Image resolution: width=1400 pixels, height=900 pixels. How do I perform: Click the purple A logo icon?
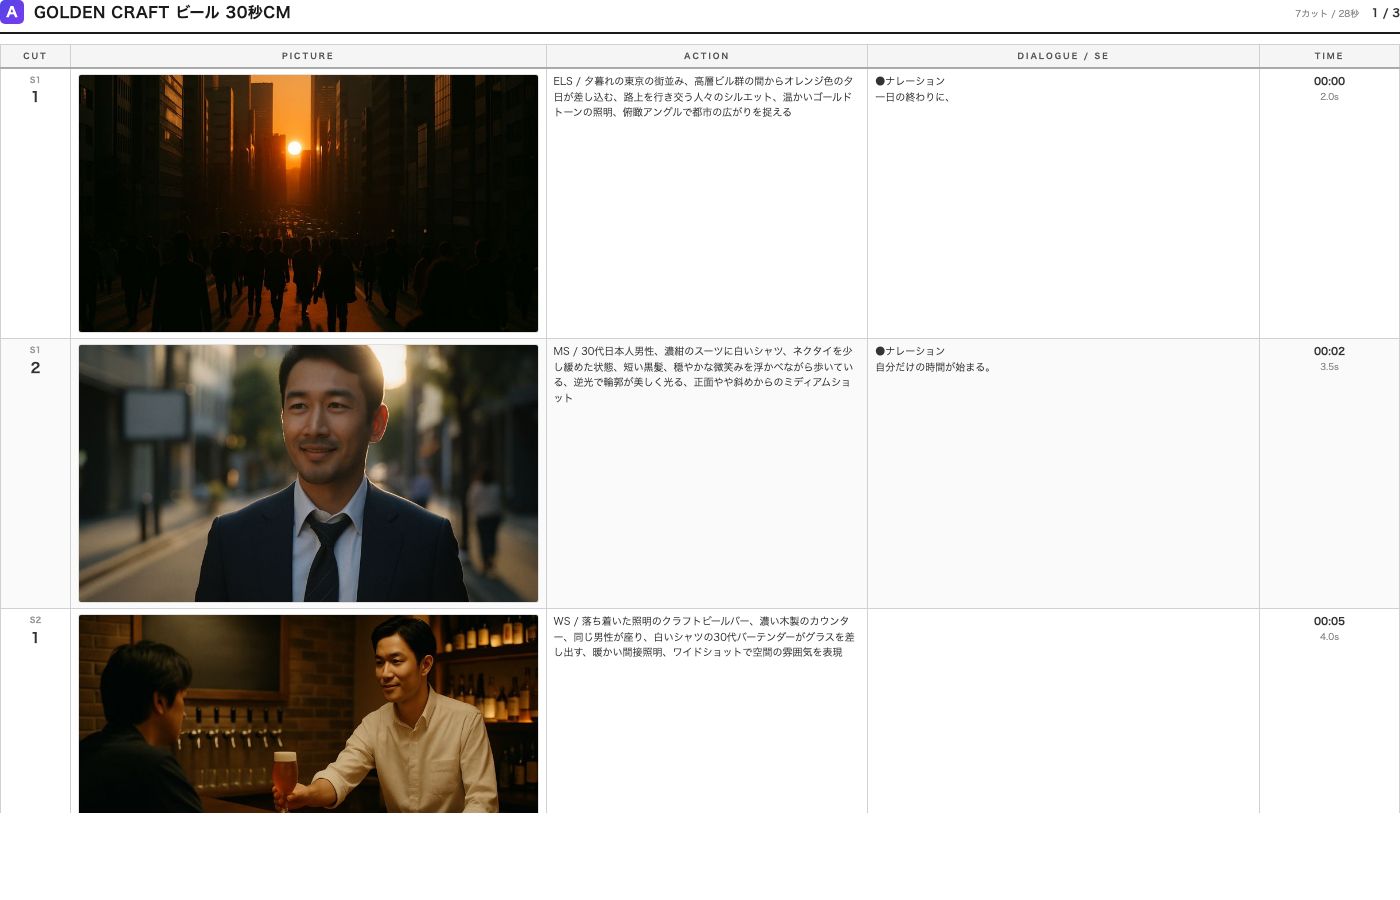point(12,12)
